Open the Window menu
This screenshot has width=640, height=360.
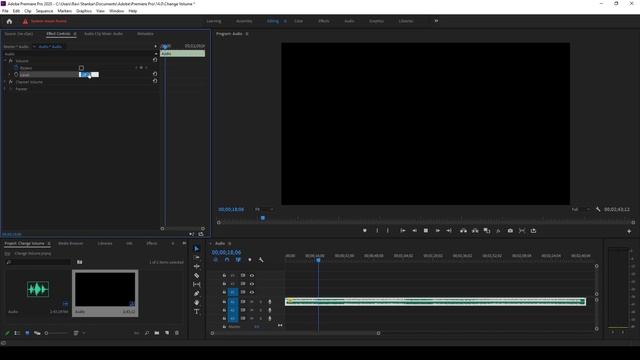coord(116,11)
